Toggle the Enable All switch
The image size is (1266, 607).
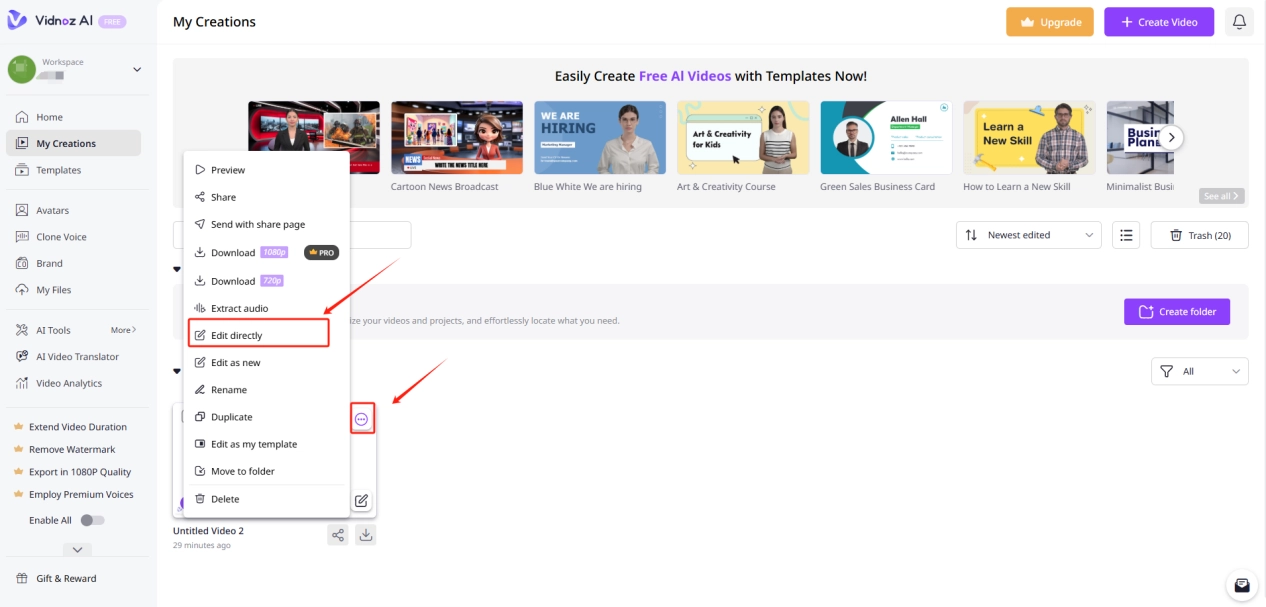(92, 520)
